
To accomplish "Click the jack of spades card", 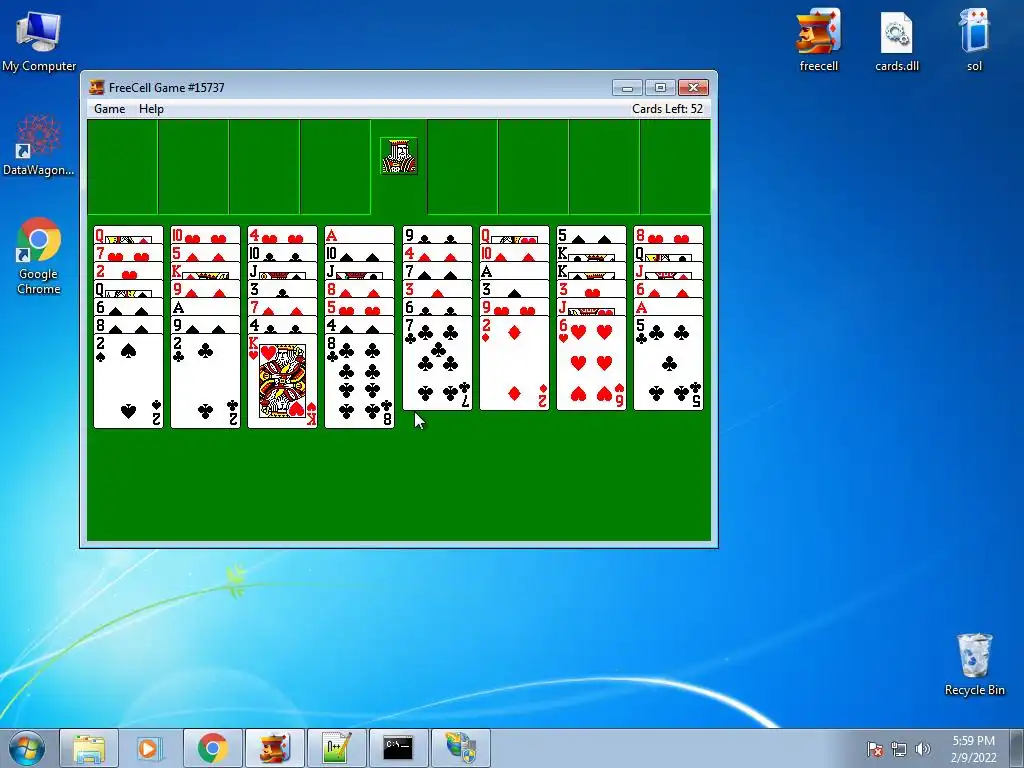I will (282, 272).
